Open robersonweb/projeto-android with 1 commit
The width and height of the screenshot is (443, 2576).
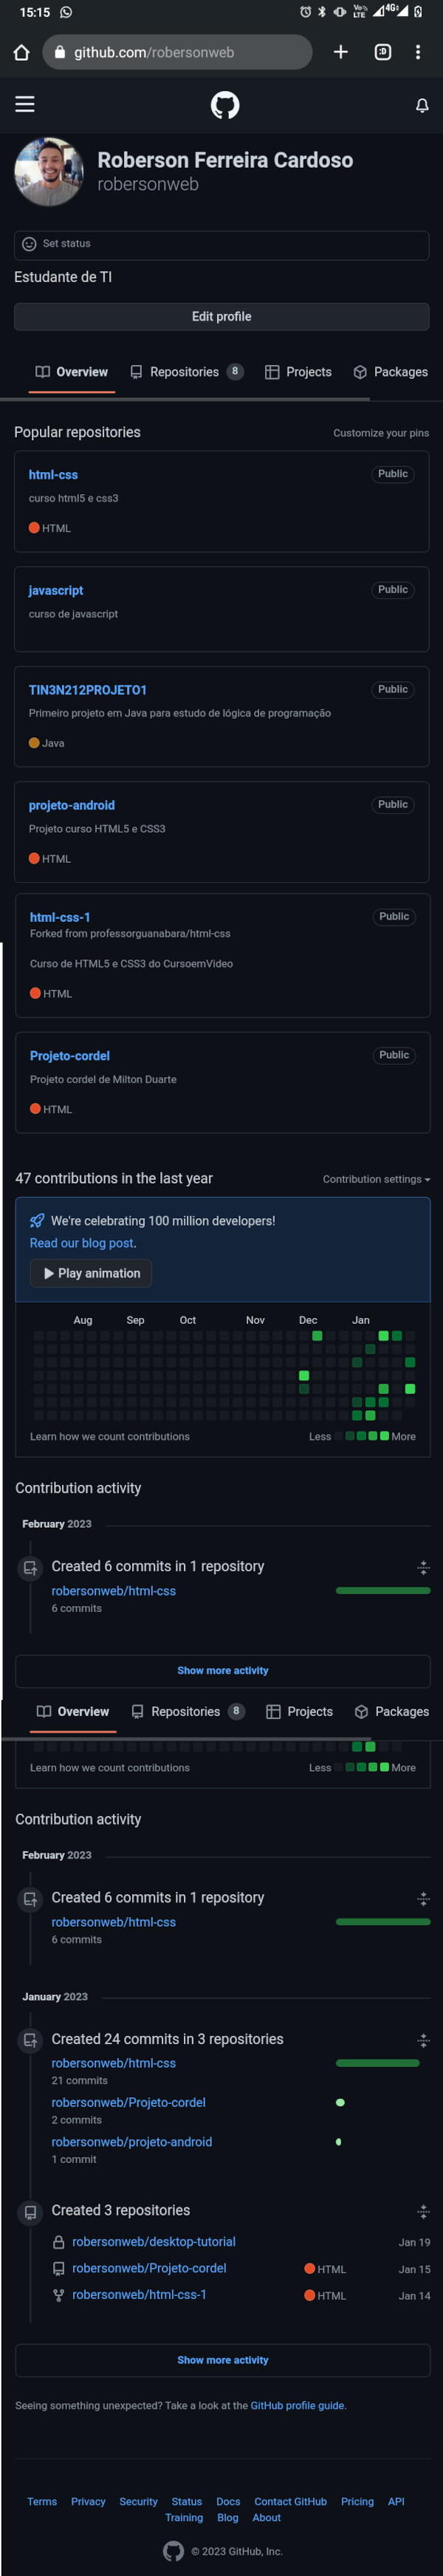(132, 2142)
